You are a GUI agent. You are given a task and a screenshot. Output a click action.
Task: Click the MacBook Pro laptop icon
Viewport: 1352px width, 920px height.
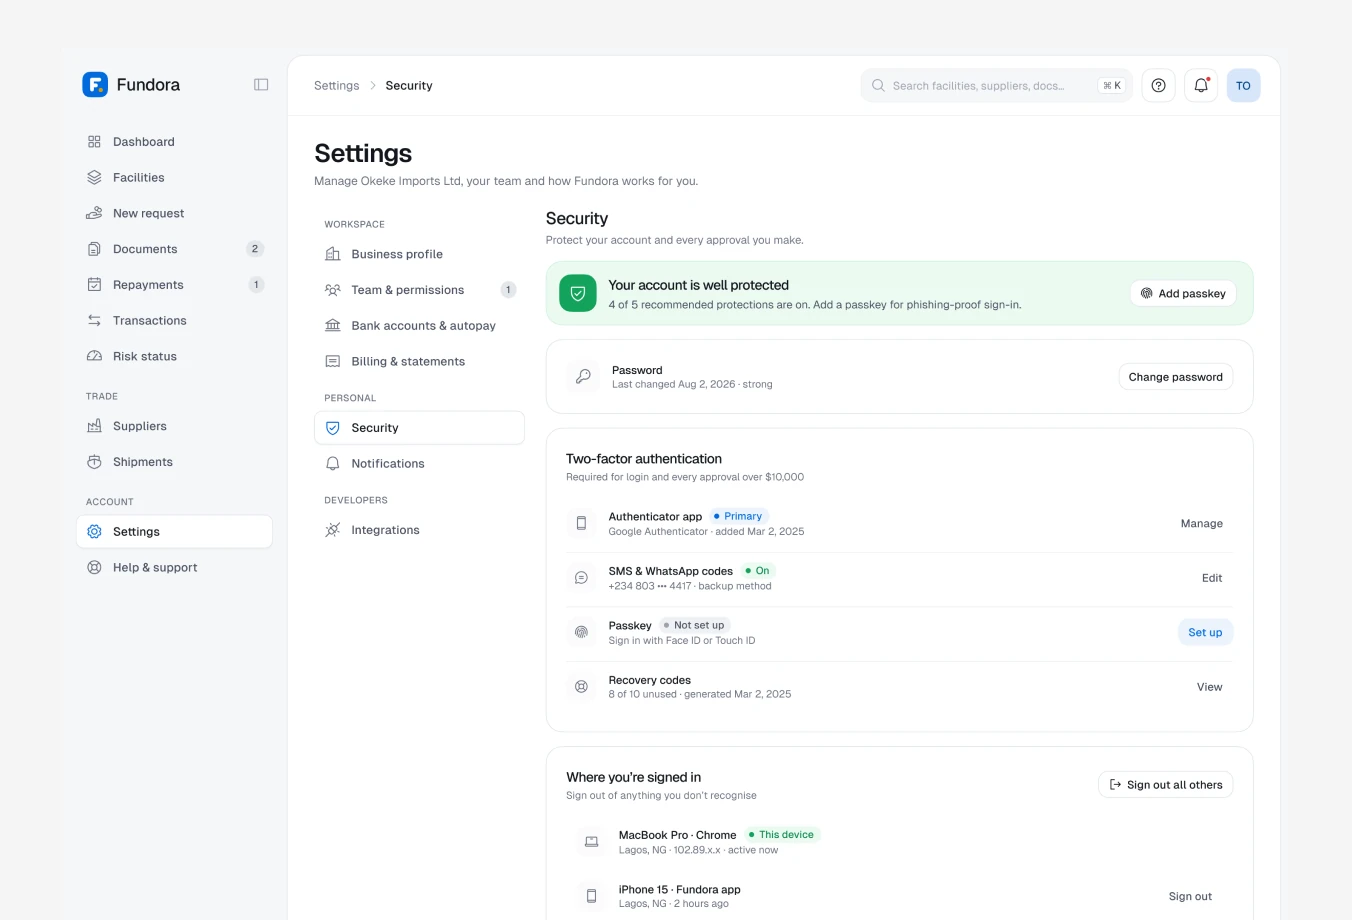tap(591, 842)
